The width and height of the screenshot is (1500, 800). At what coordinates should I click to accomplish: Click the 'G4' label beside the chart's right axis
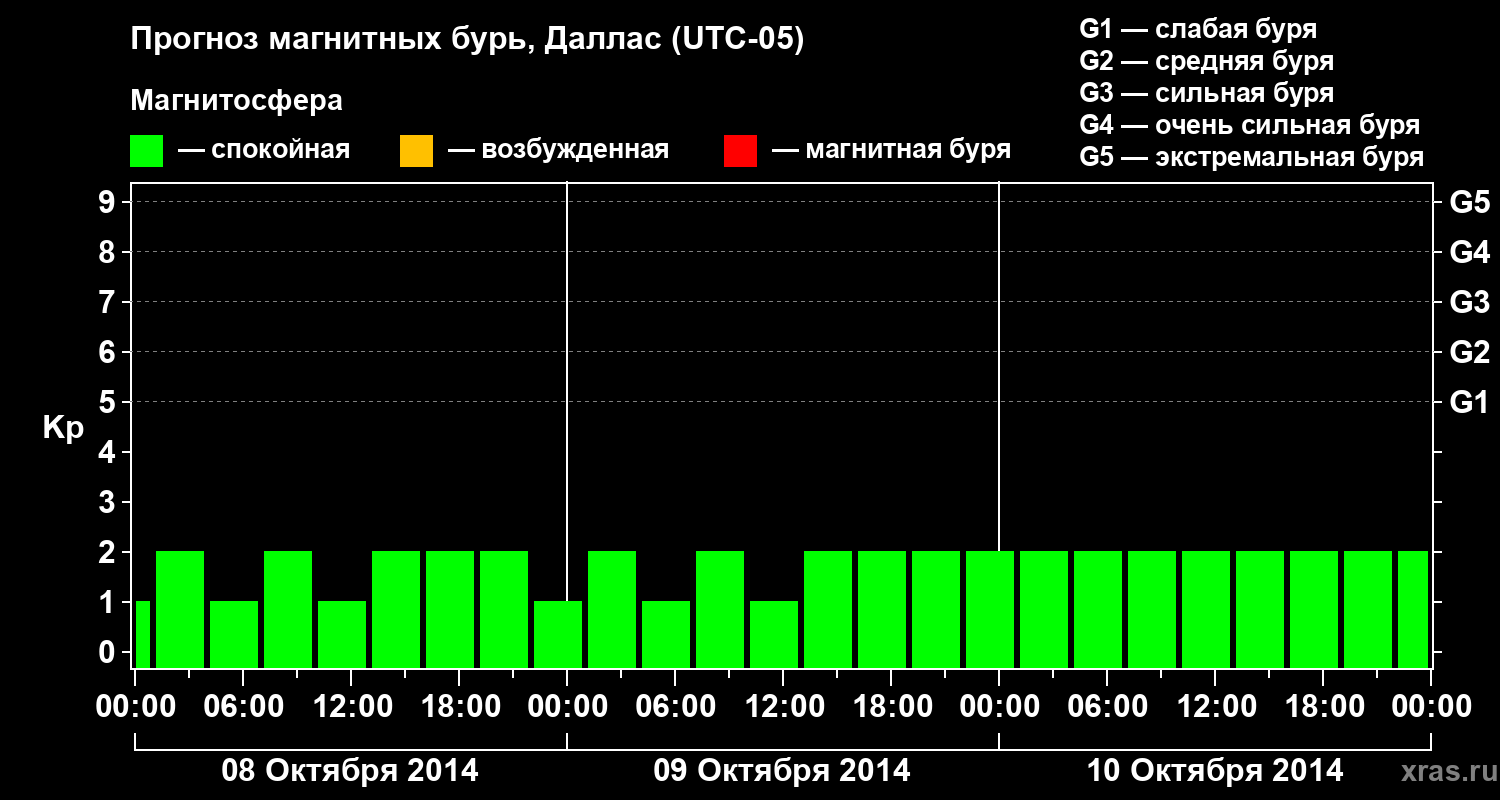click(x=1469, y=252)
